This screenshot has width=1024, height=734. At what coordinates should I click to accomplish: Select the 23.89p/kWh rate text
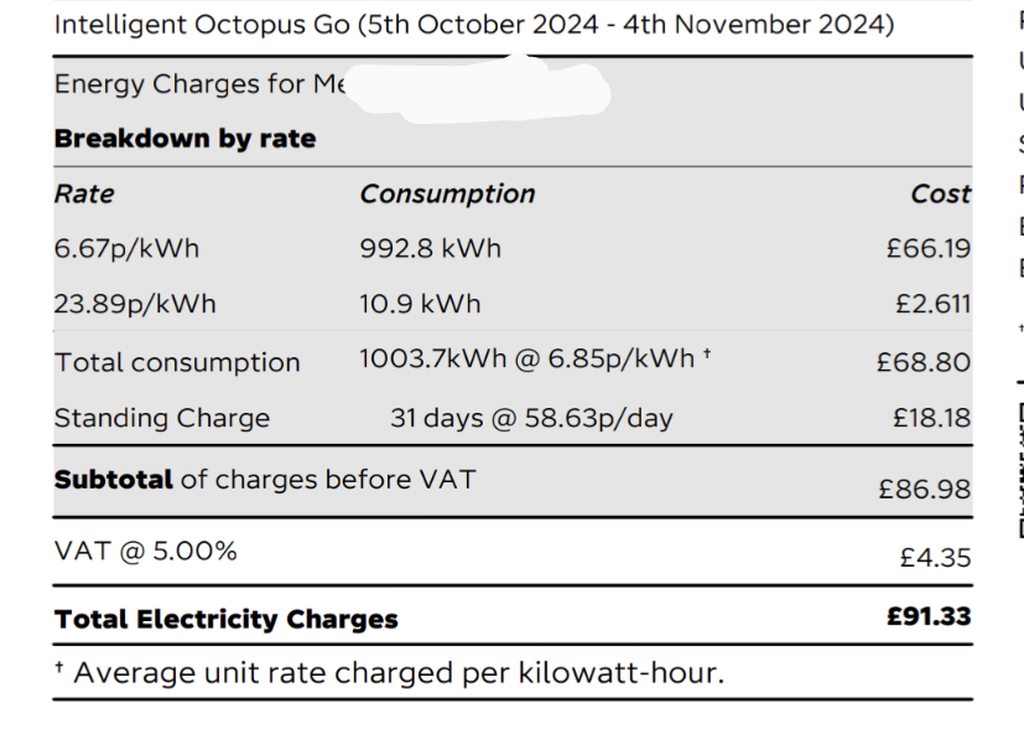pyautogui.click(x=135, y=303)
